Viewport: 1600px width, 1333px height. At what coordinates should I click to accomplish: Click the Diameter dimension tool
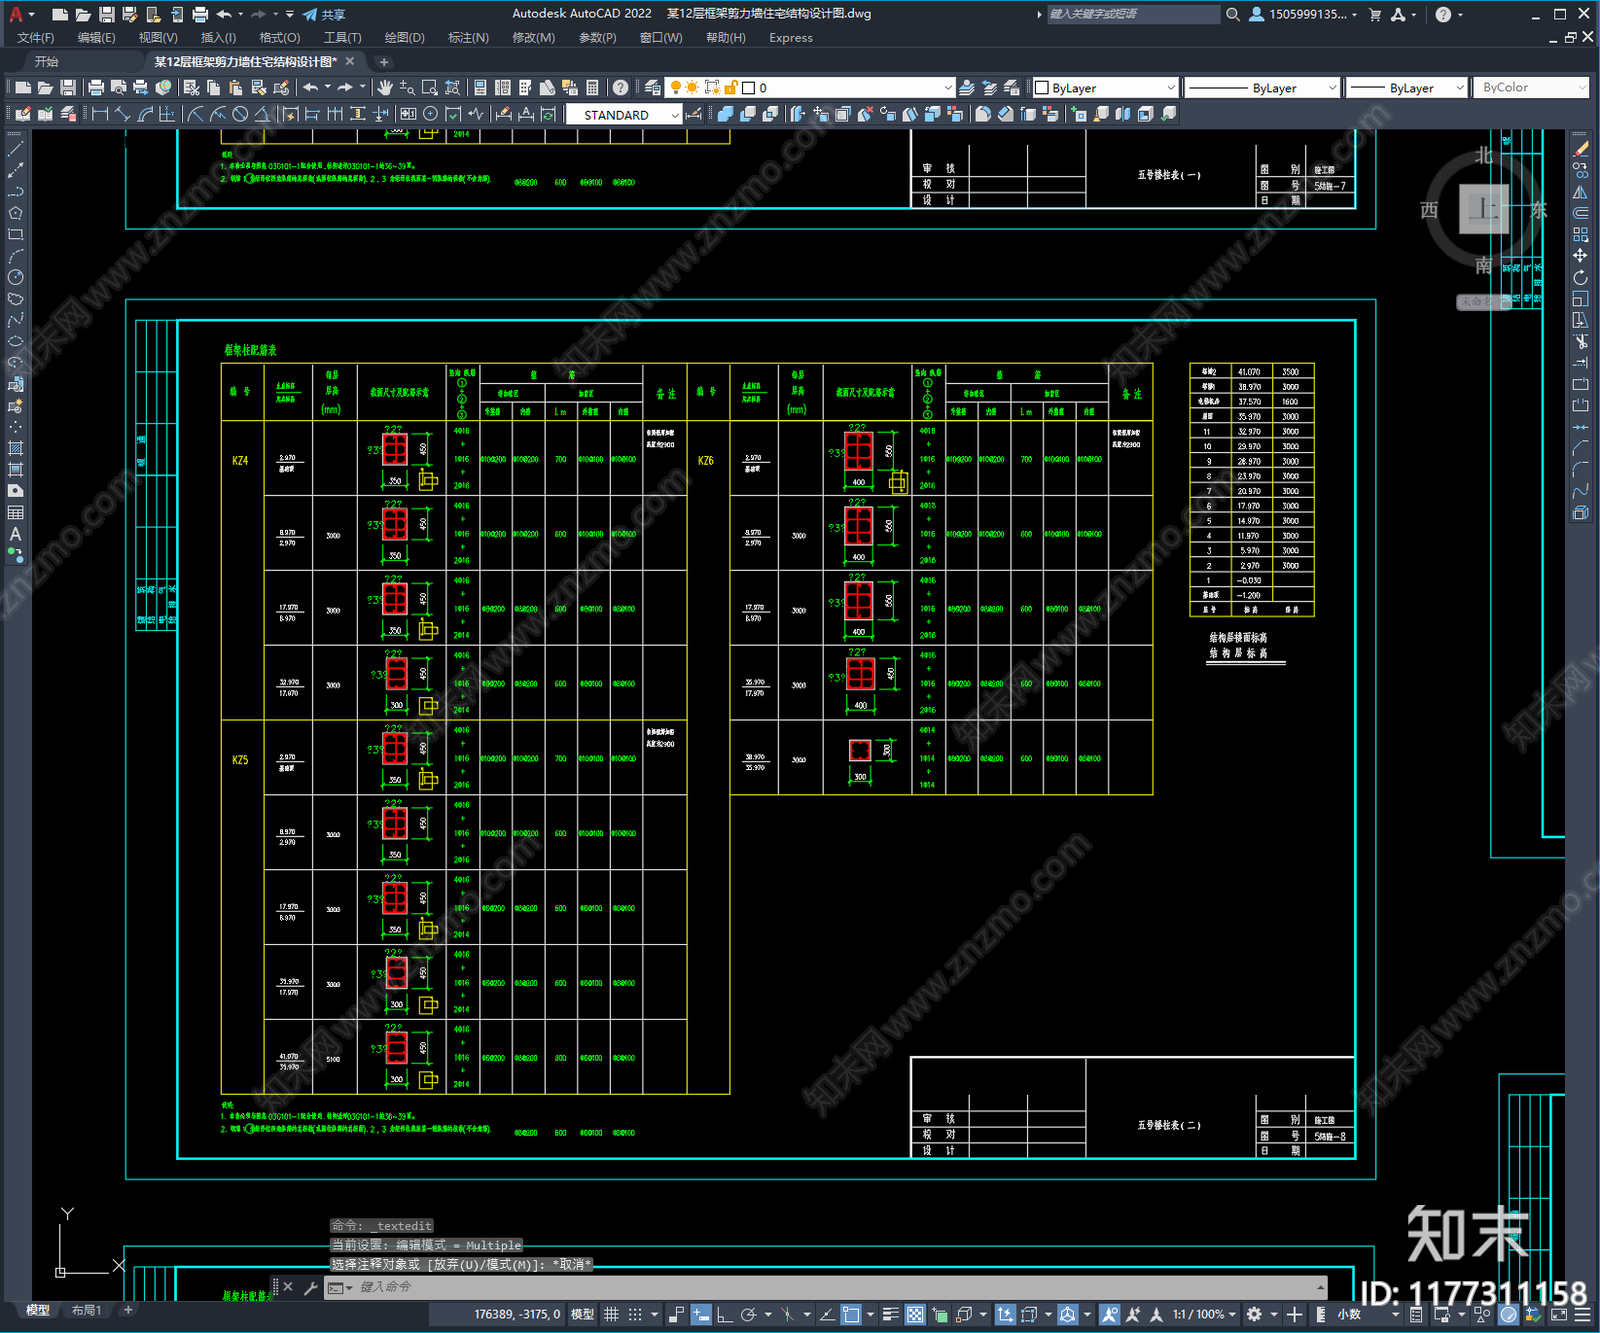(x=240, y=114)
